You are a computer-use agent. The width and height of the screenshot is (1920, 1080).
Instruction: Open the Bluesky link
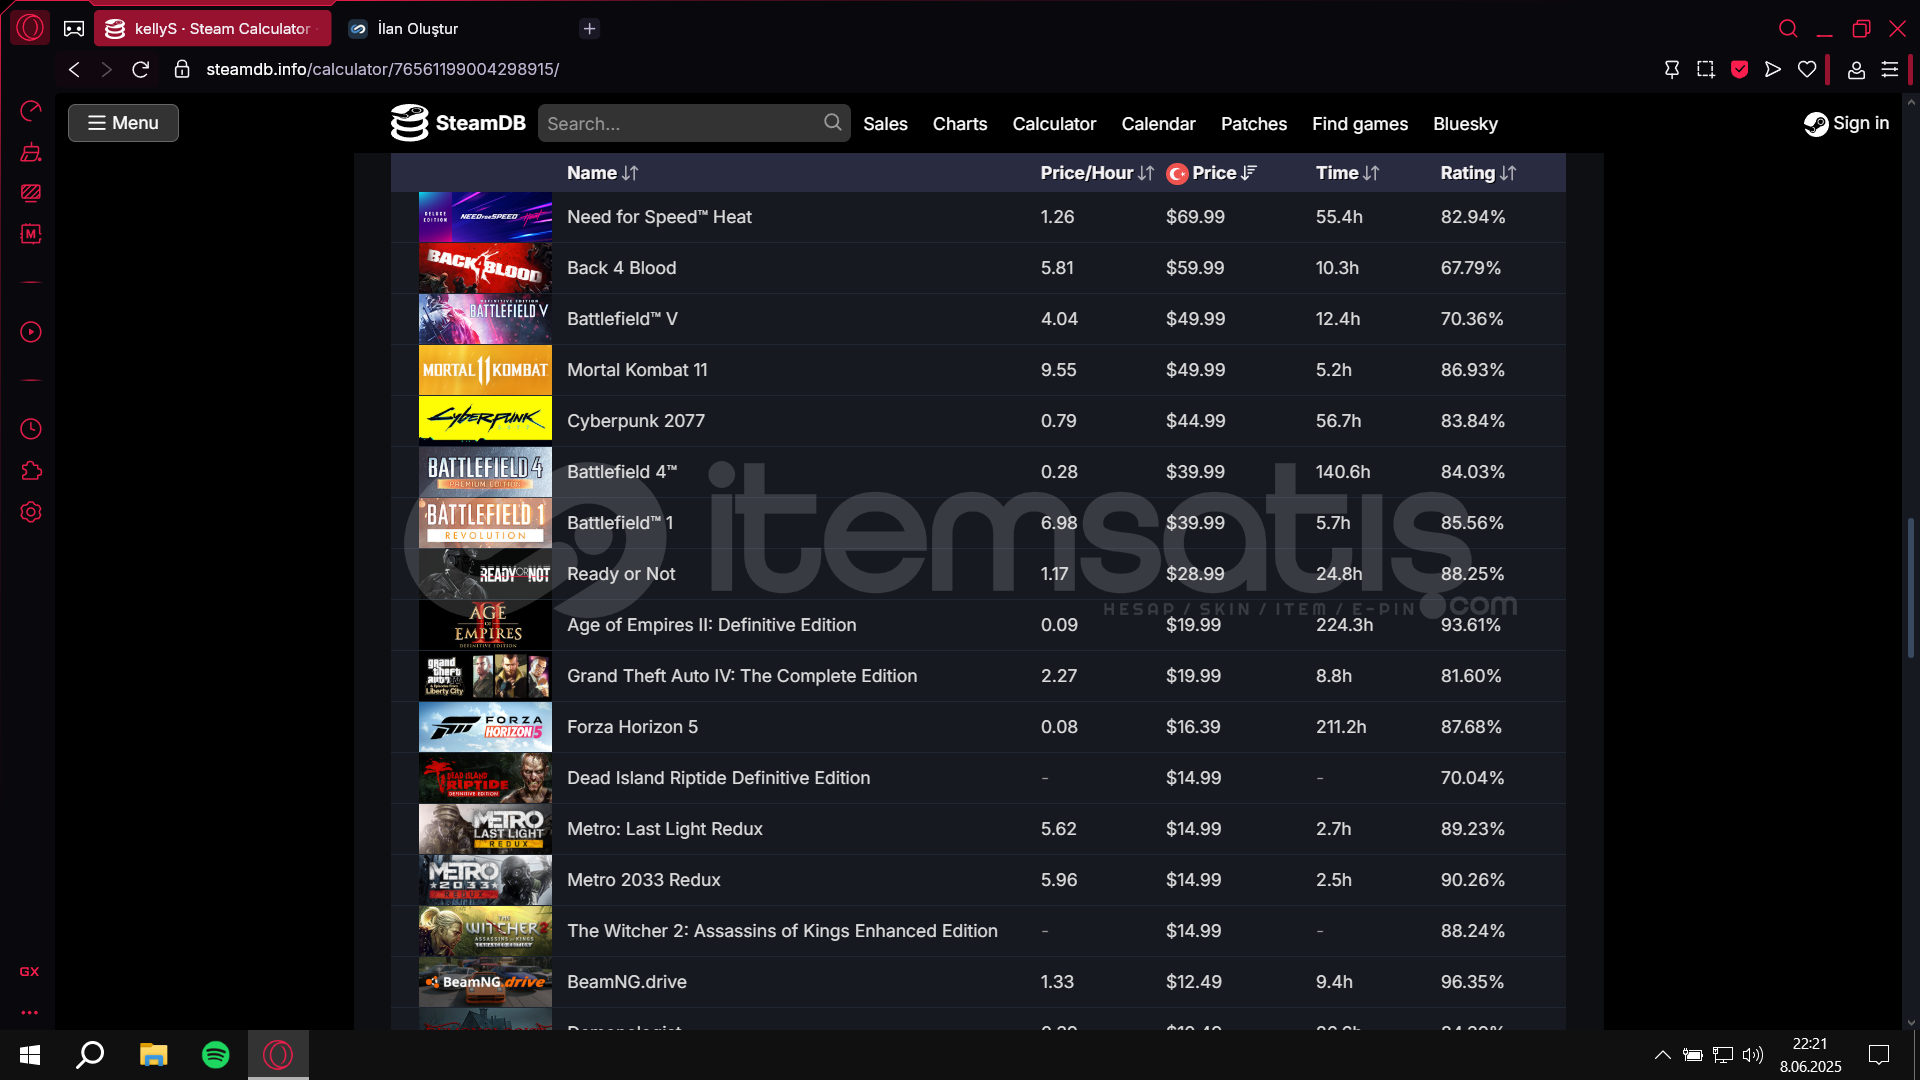click(1465, 124)
